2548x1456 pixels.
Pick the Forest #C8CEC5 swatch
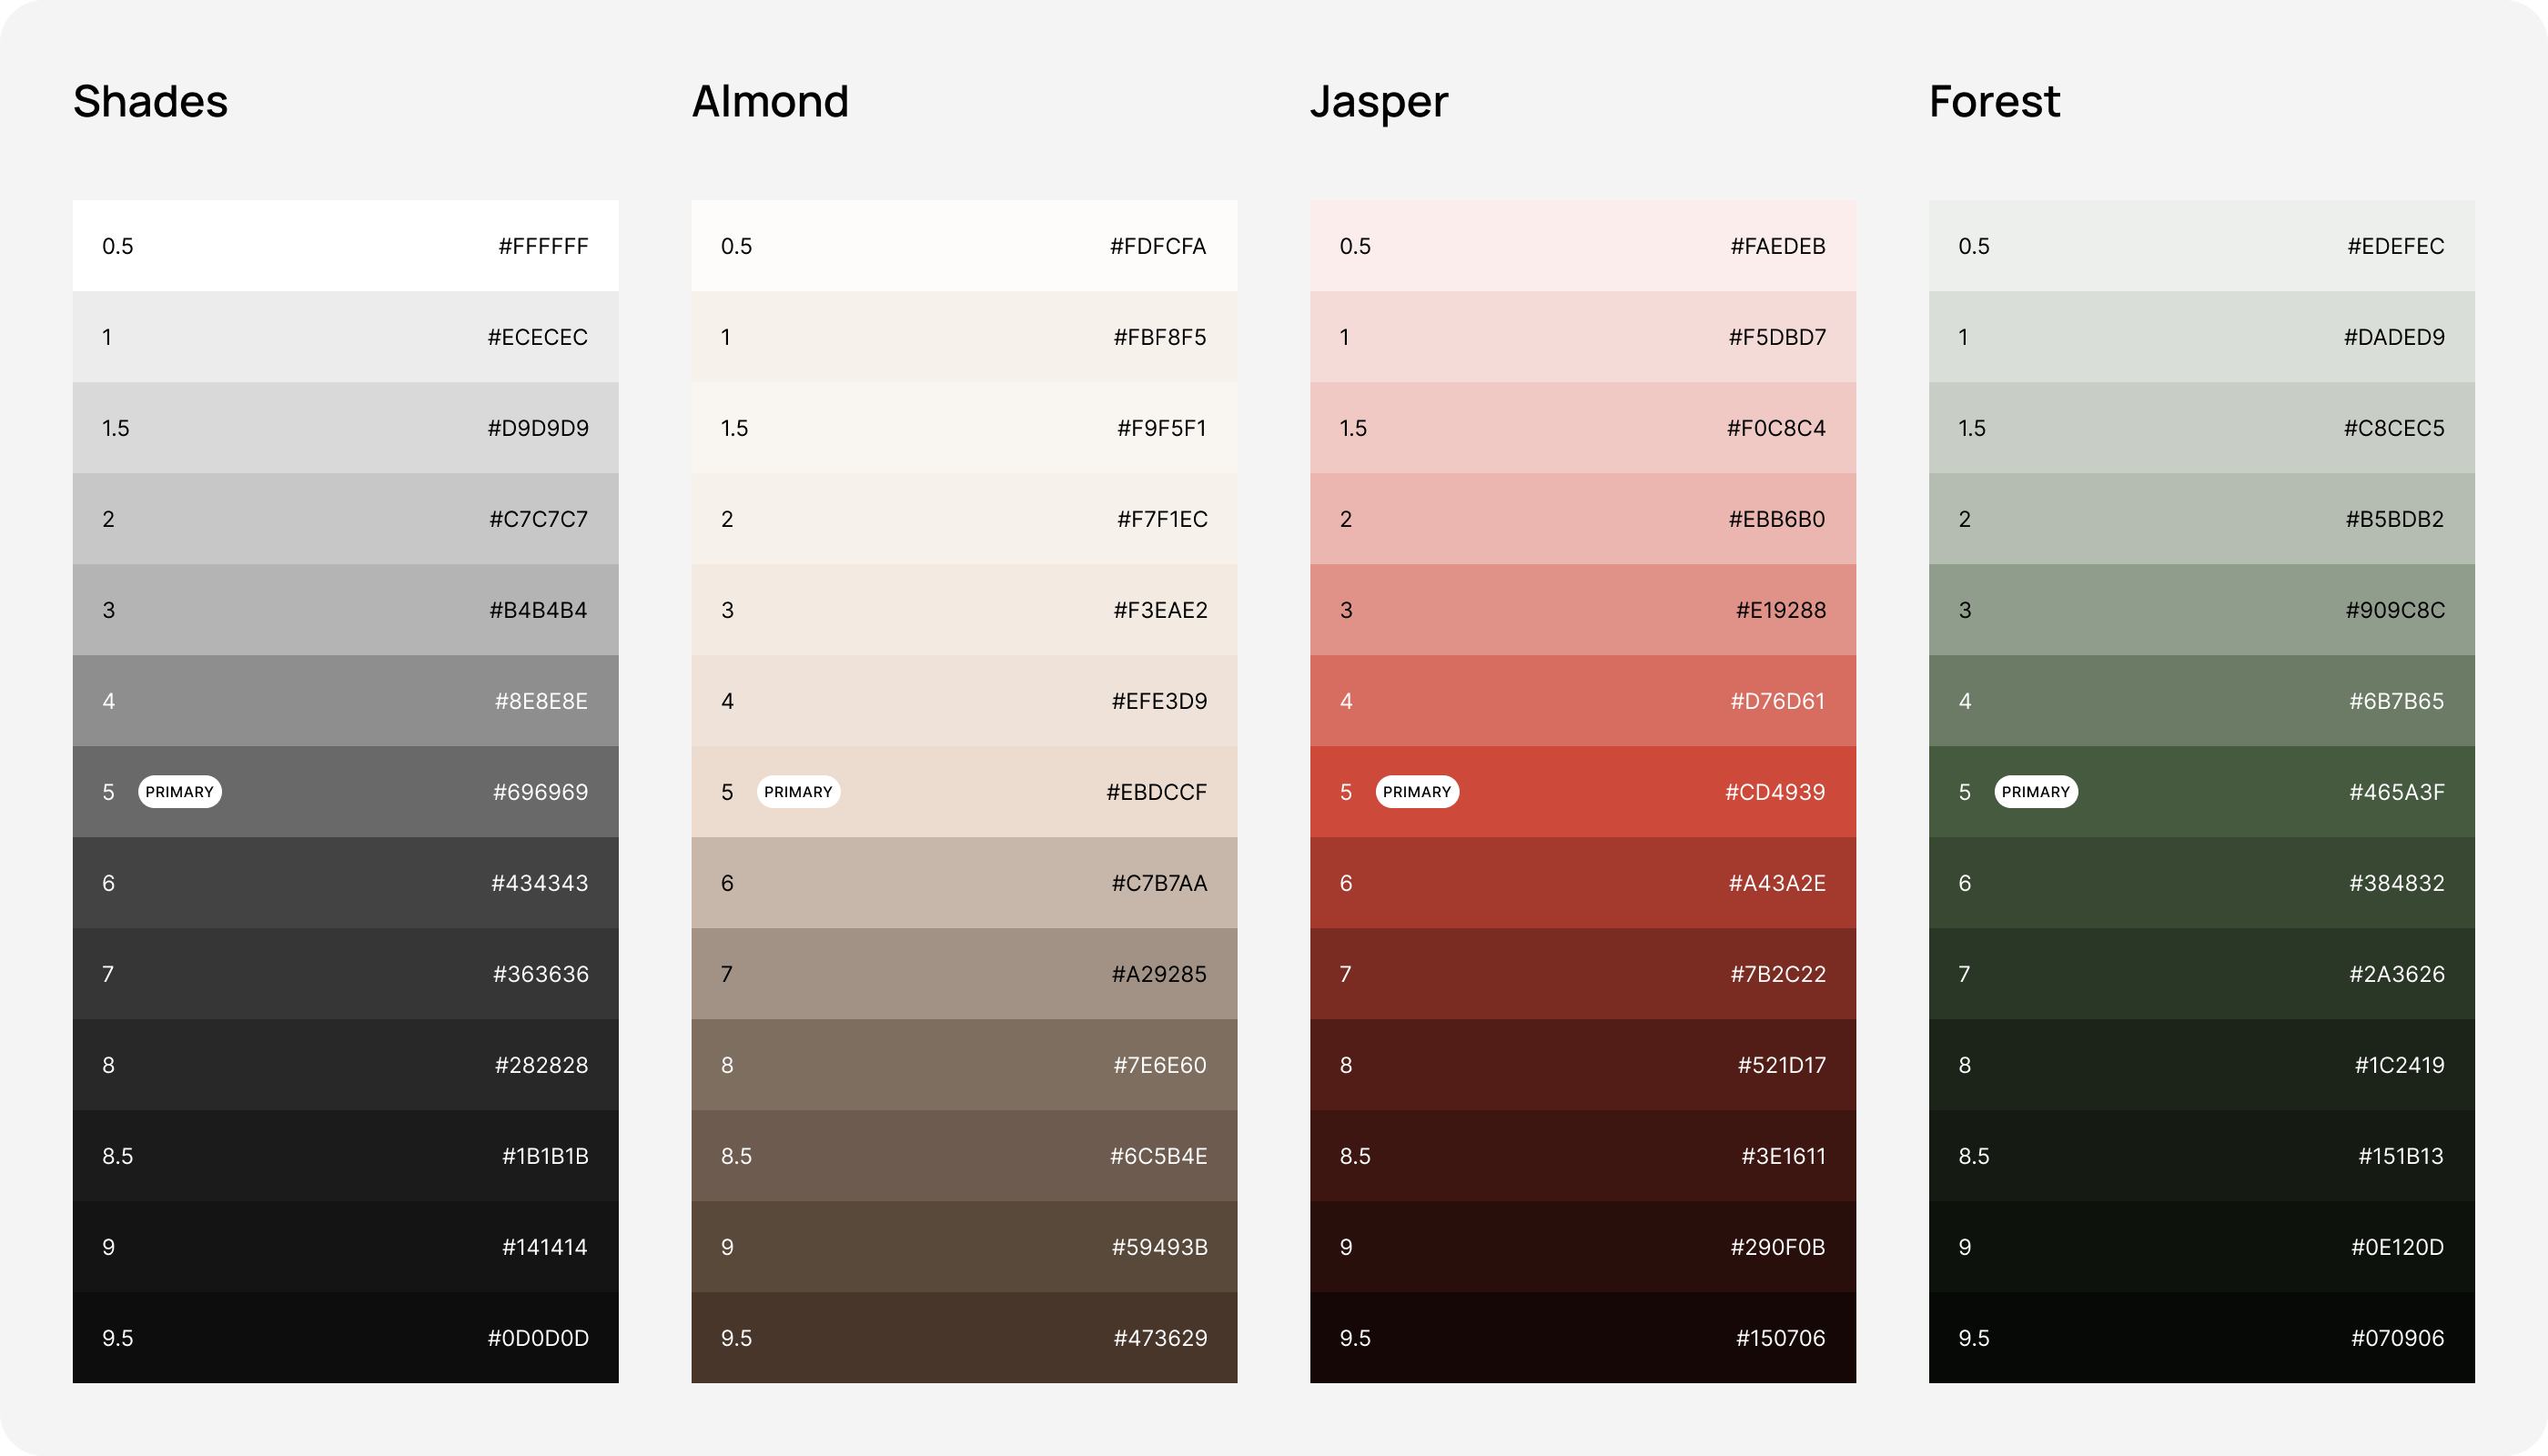click(x=2202, y=428)
